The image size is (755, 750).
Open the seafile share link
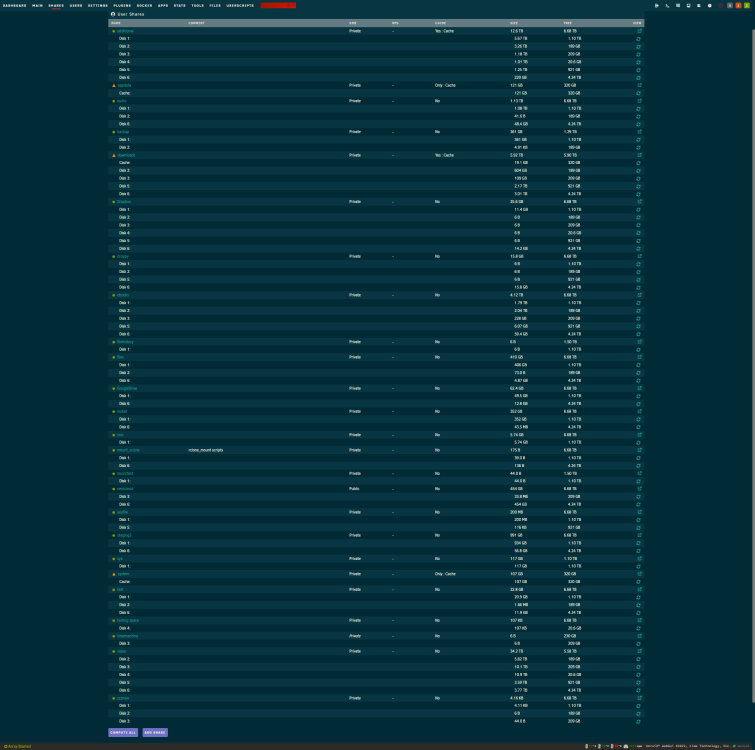[x=122, y=512]
